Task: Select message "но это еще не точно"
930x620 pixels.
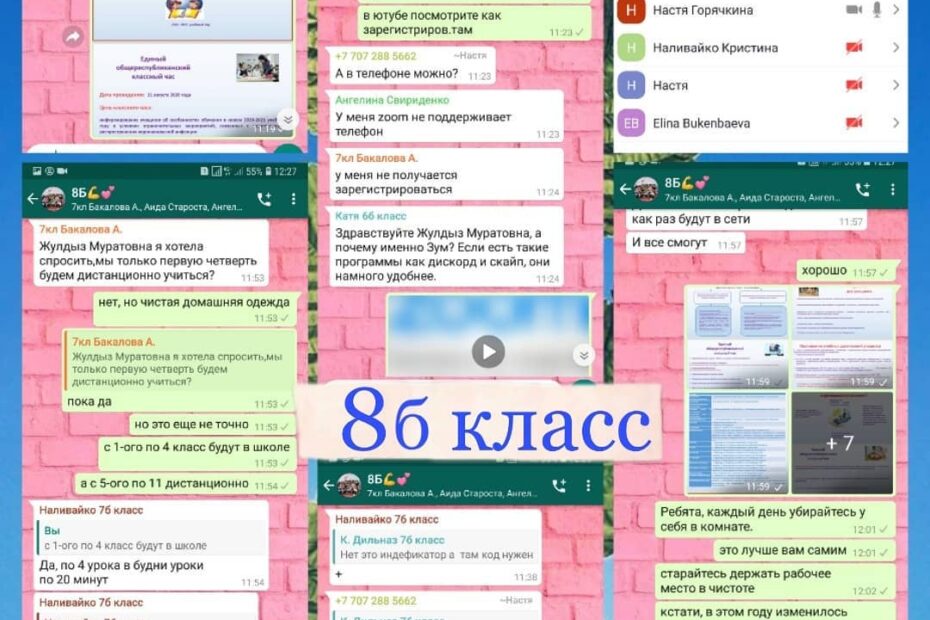Action: [x=213, y=425]
